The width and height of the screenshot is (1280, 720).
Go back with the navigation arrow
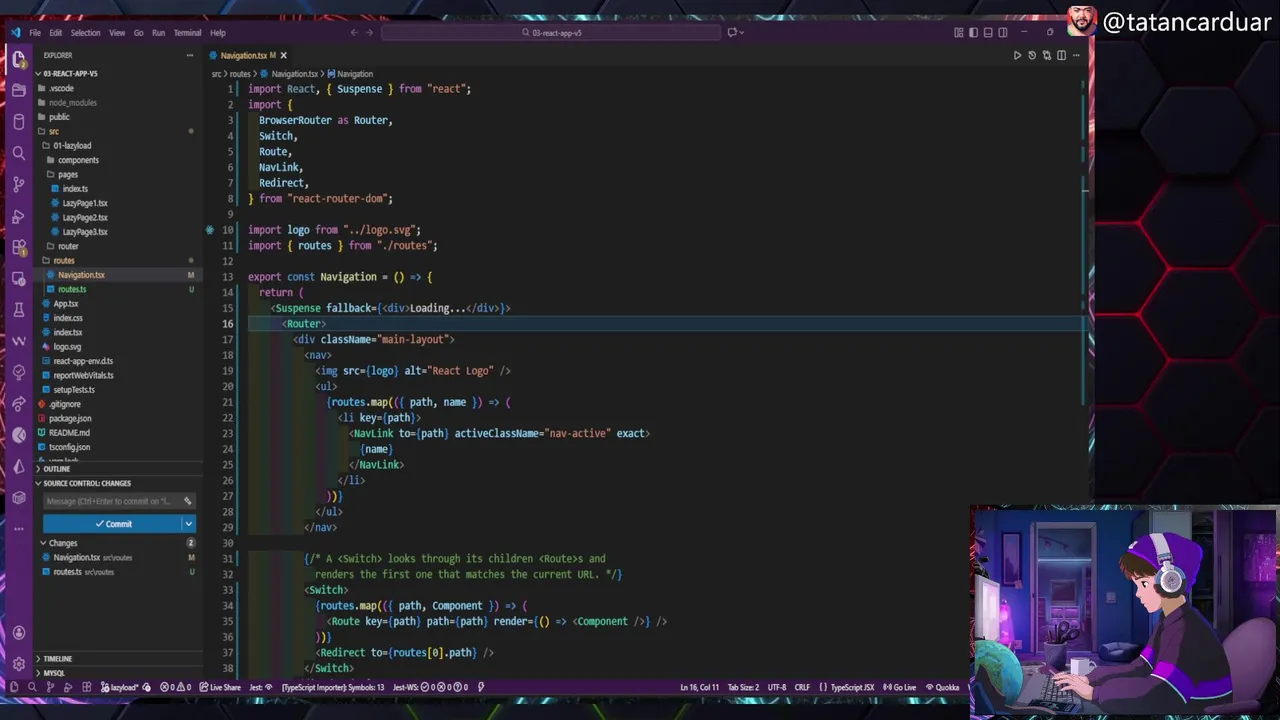click(x=353, y=32)
